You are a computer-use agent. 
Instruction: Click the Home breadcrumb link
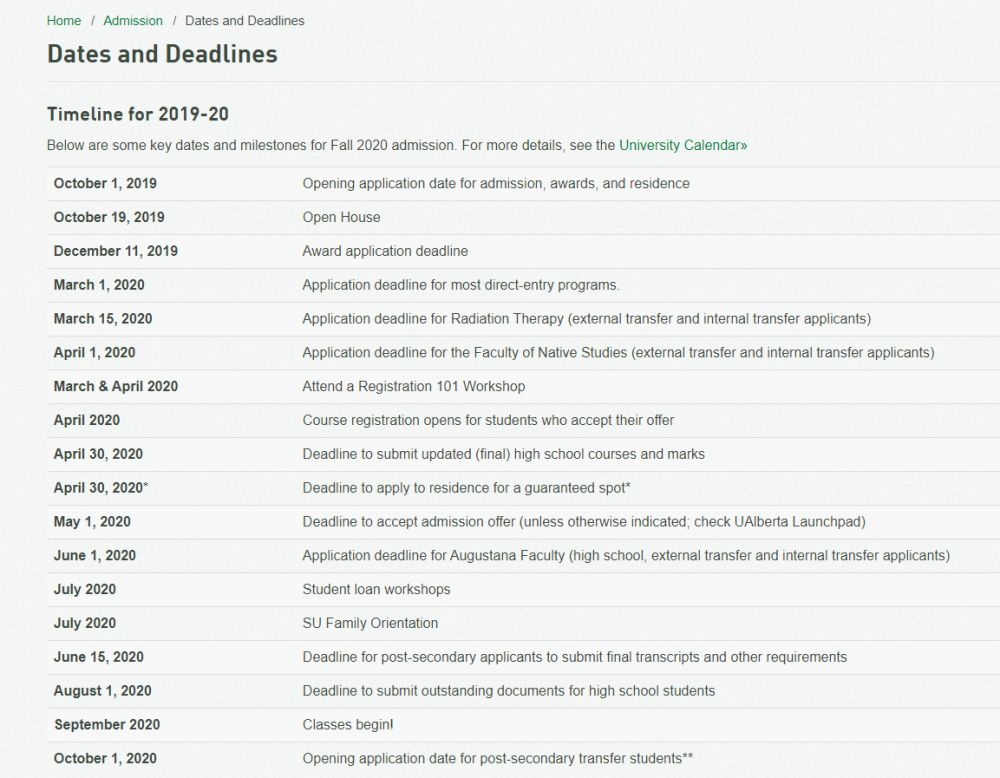(64, 20)
